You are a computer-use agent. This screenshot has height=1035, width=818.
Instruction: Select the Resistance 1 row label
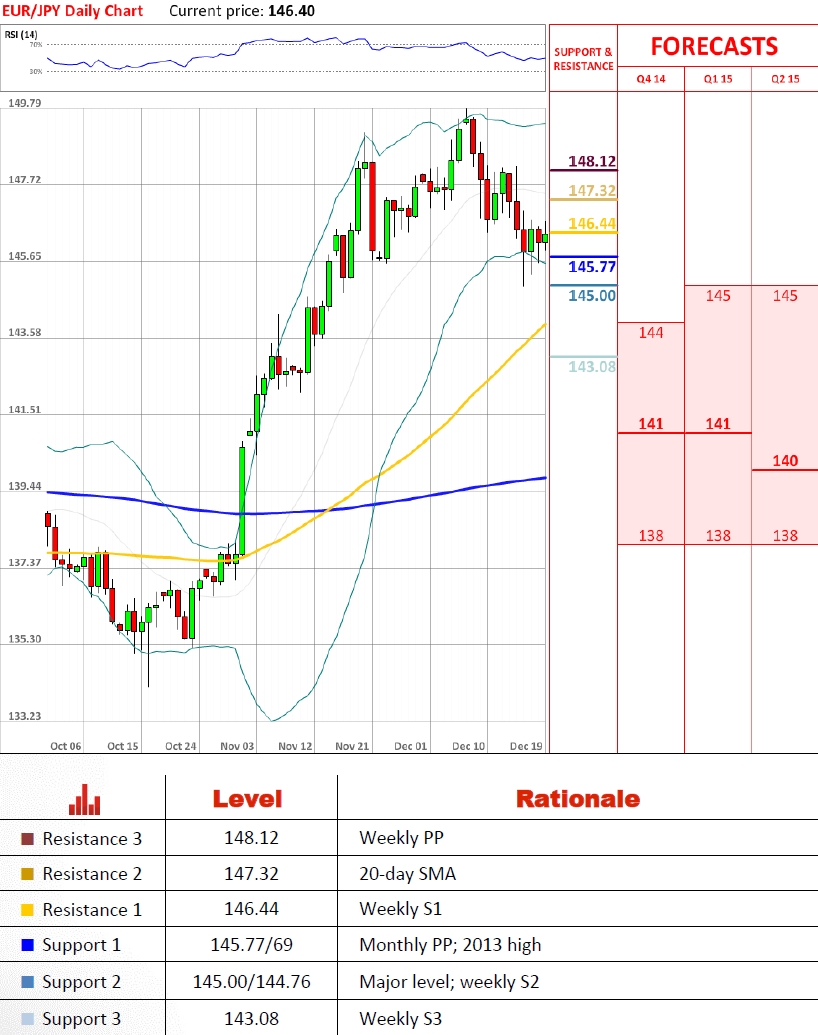(x=92, y=910)
